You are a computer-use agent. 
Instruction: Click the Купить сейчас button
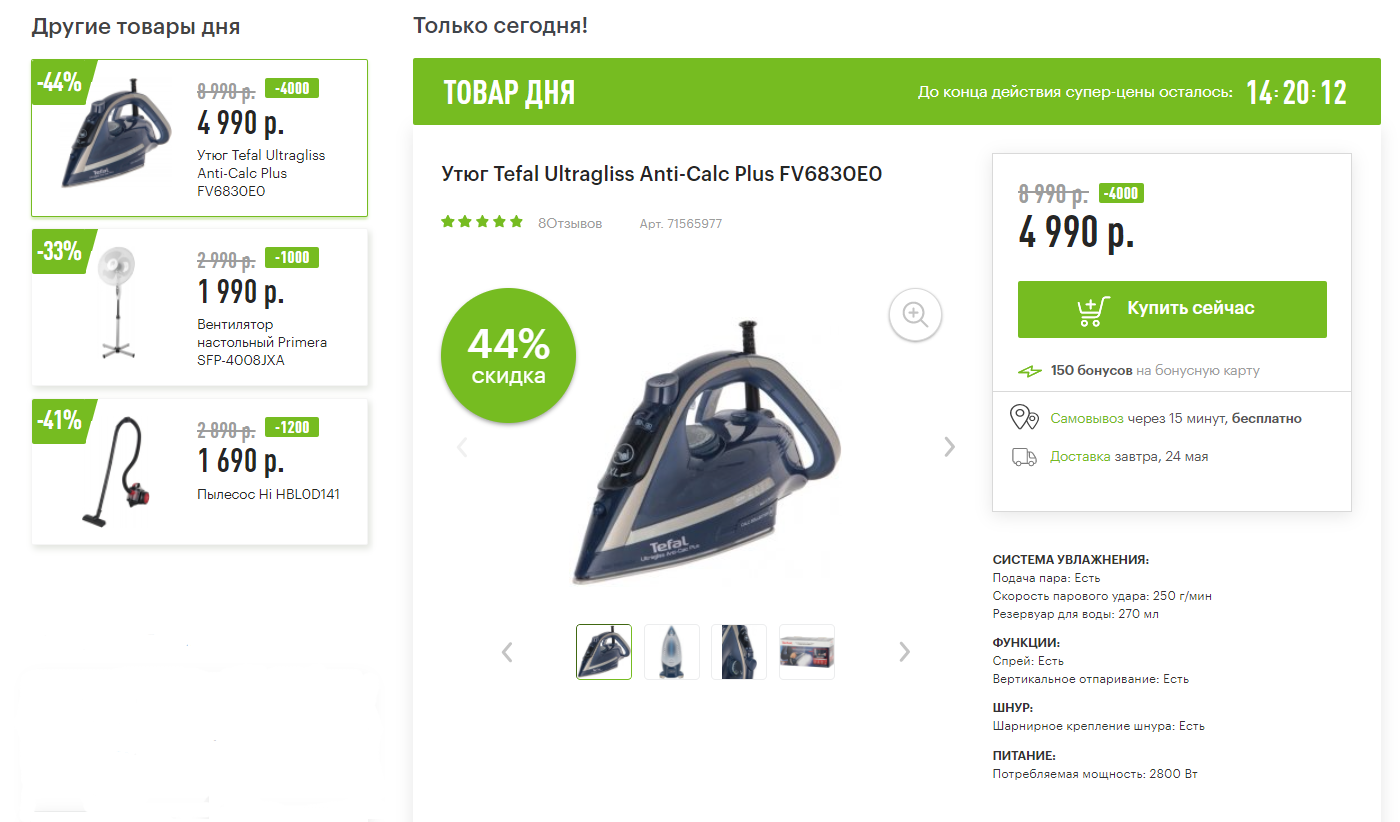1172,309
